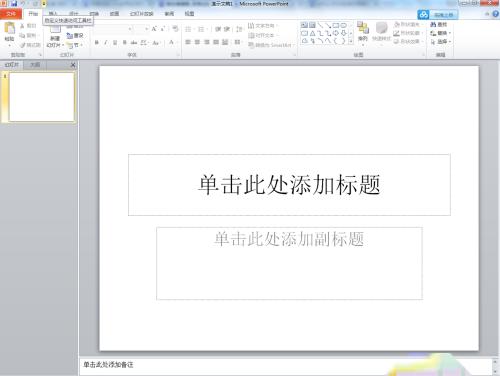
Task: Select the Oval shape in gallery
Action: (344, 25)
